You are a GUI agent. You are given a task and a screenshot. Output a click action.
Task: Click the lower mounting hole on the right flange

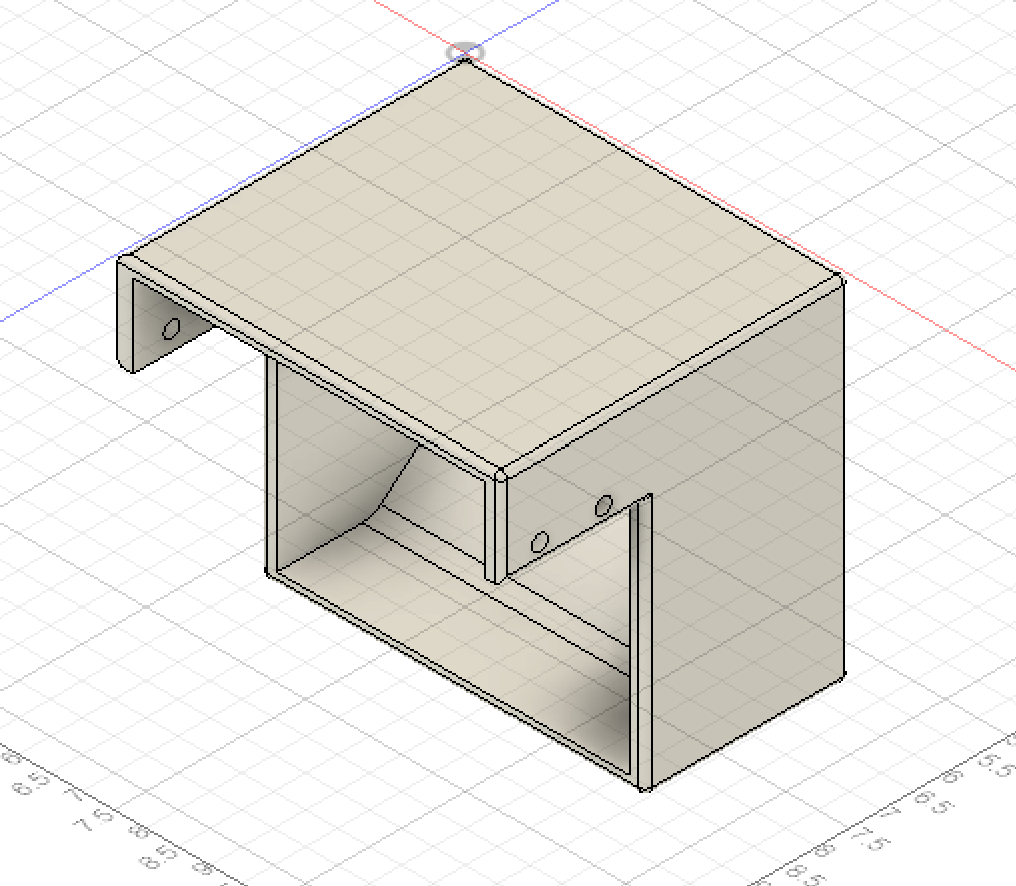(x=540, y=539)
